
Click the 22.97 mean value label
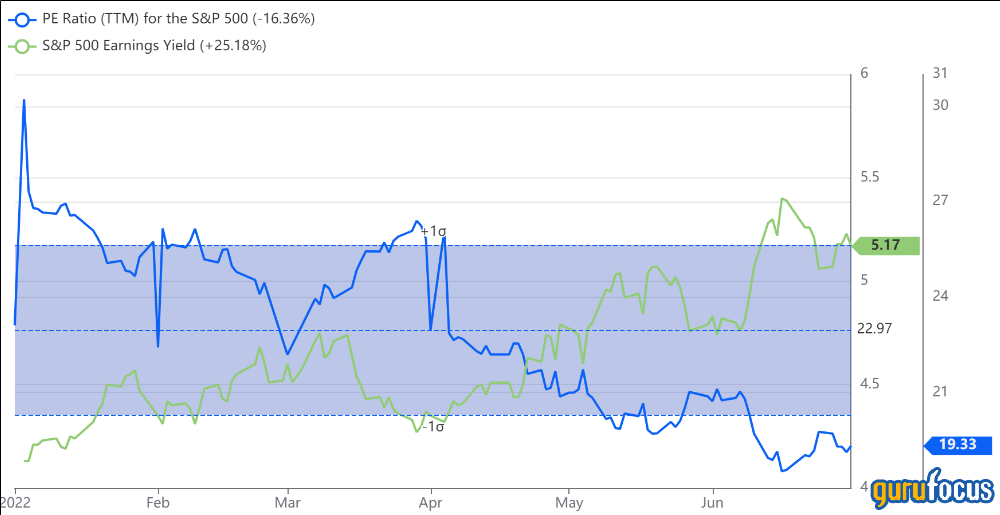874,328
